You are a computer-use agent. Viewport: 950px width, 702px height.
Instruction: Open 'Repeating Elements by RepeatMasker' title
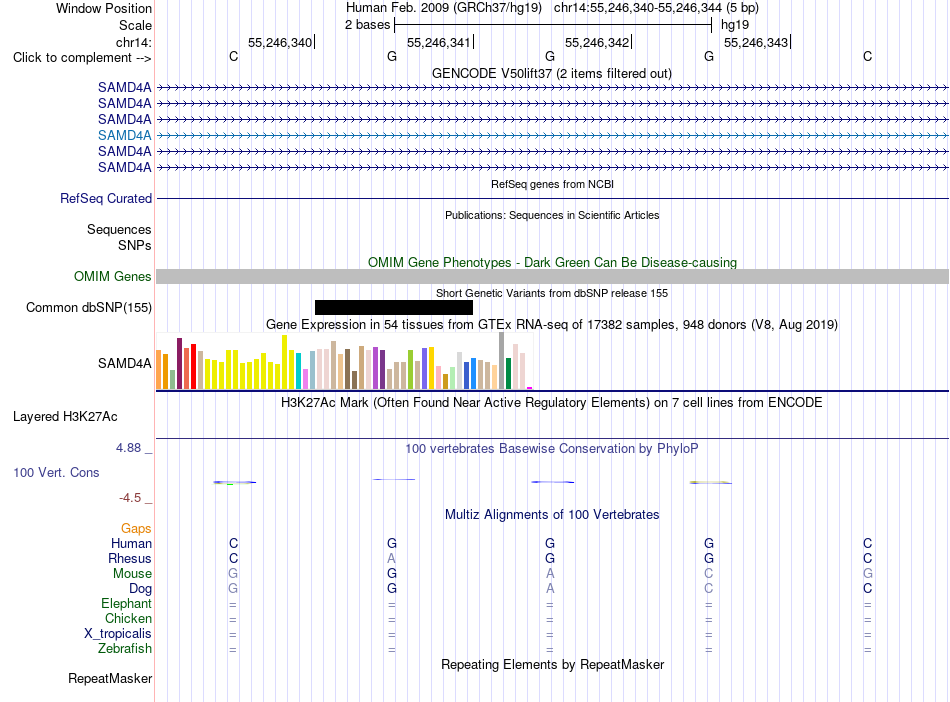pyautogui.click(x=552, y=664)
